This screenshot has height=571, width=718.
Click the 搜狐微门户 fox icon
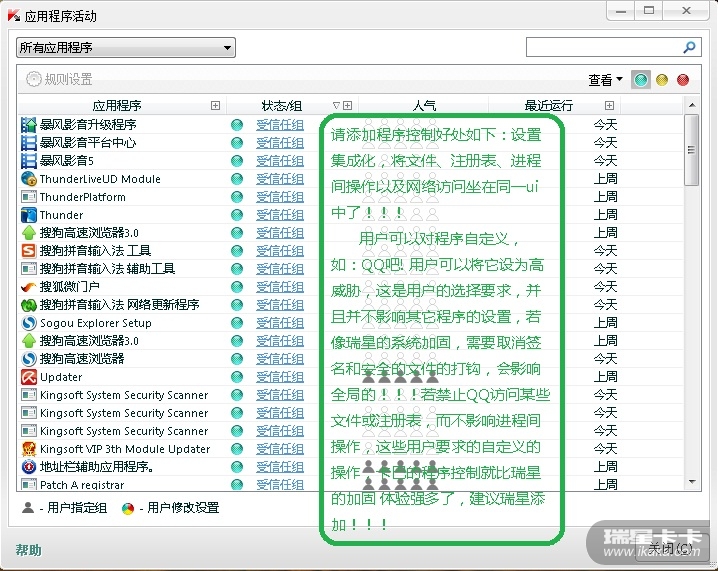tap(28, 287)
